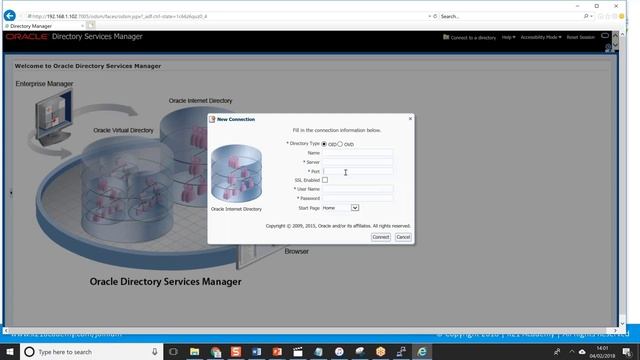Click the Reset Session link

tap(580, 37)
